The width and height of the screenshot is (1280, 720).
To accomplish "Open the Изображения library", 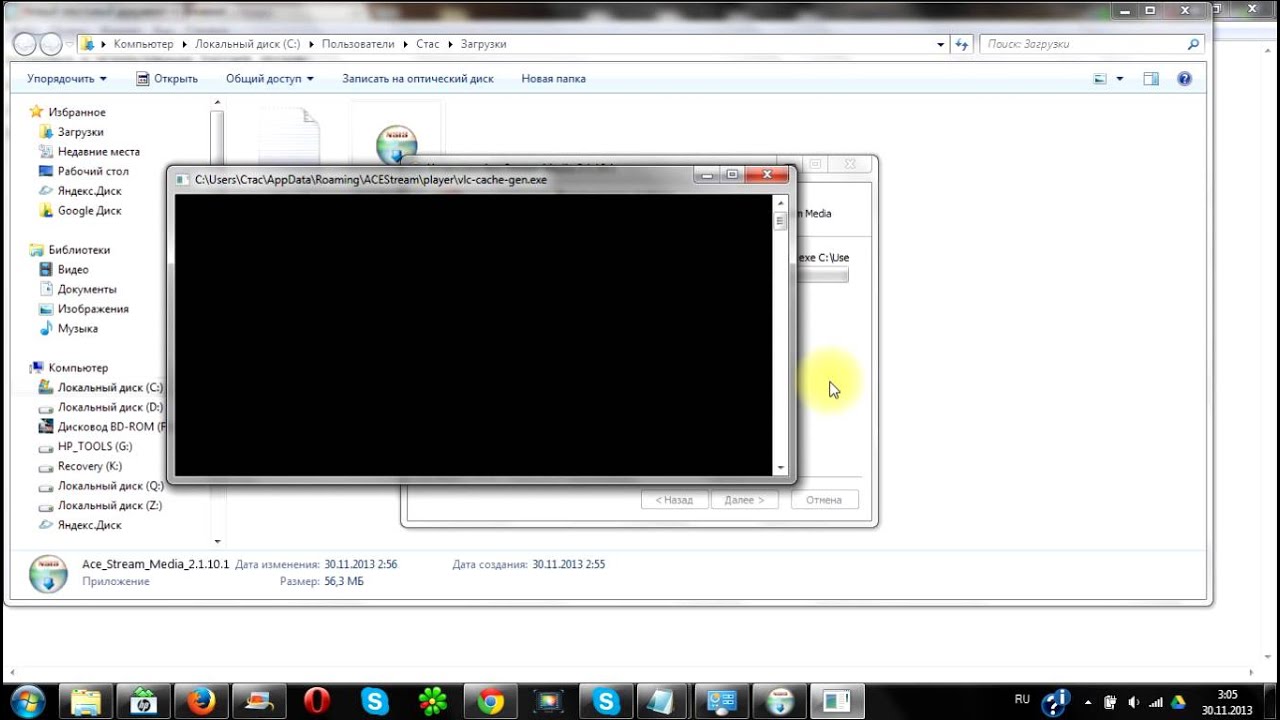I will tap(93, 309).
